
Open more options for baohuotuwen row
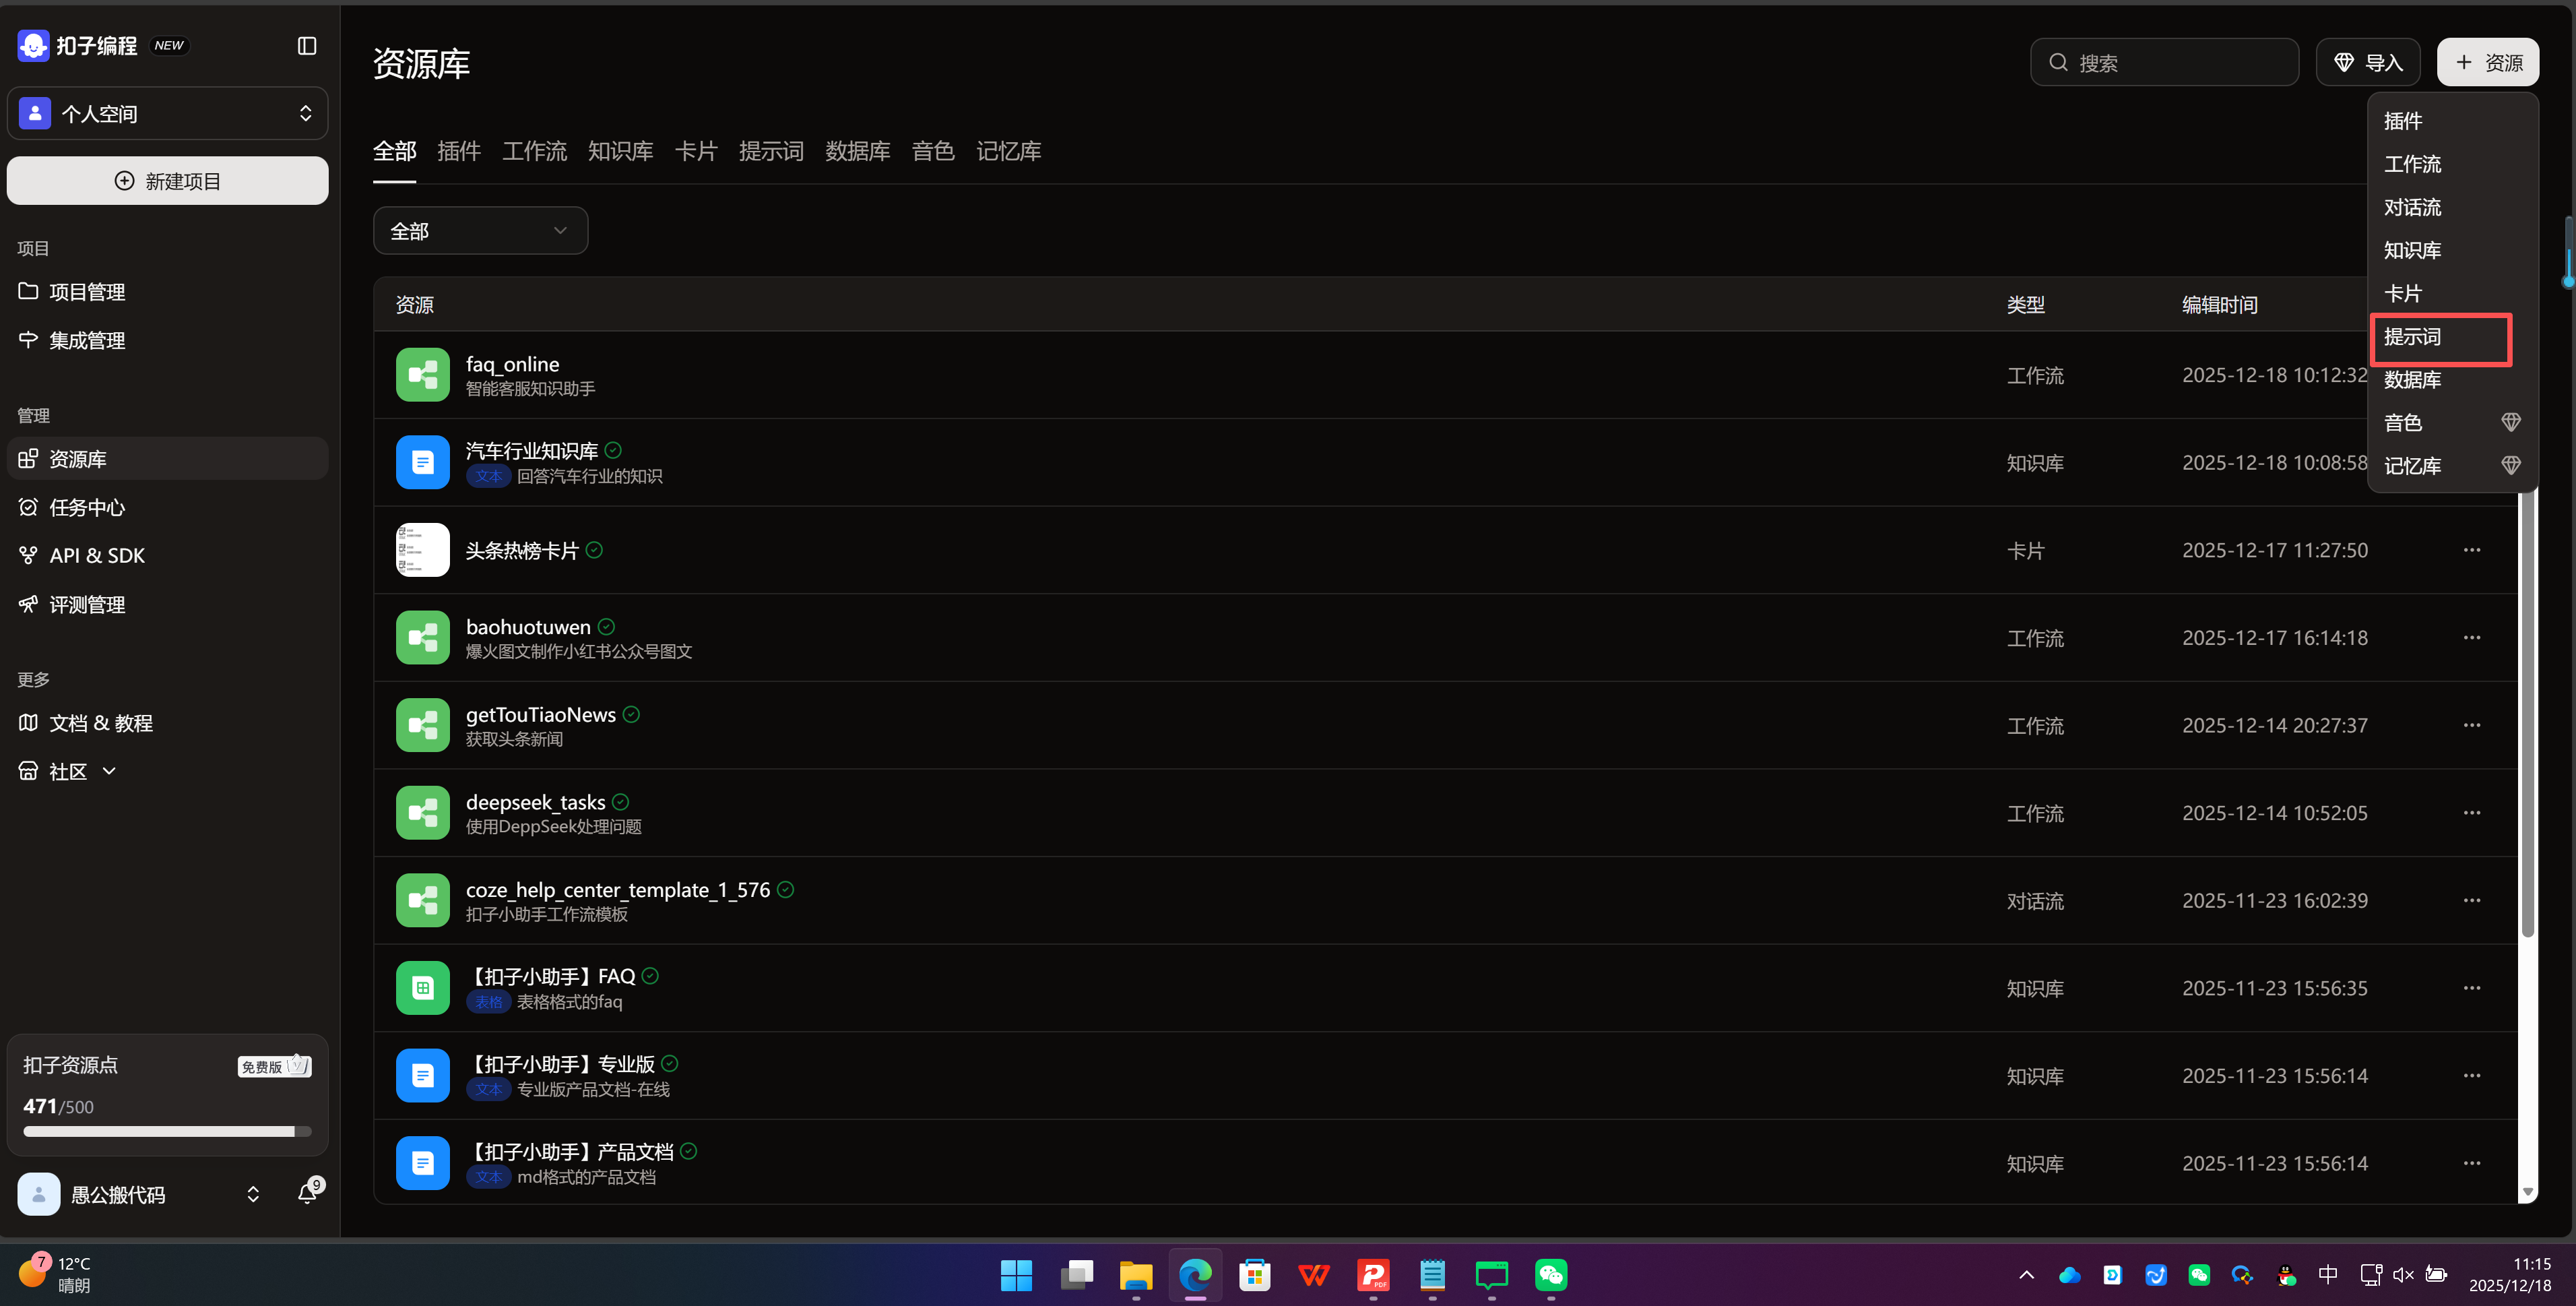[2471, 638]
